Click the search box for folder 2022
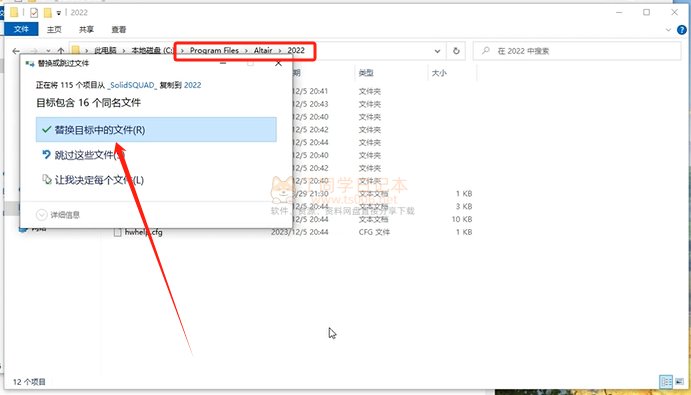The image size is (691, 395). [577, 51]
